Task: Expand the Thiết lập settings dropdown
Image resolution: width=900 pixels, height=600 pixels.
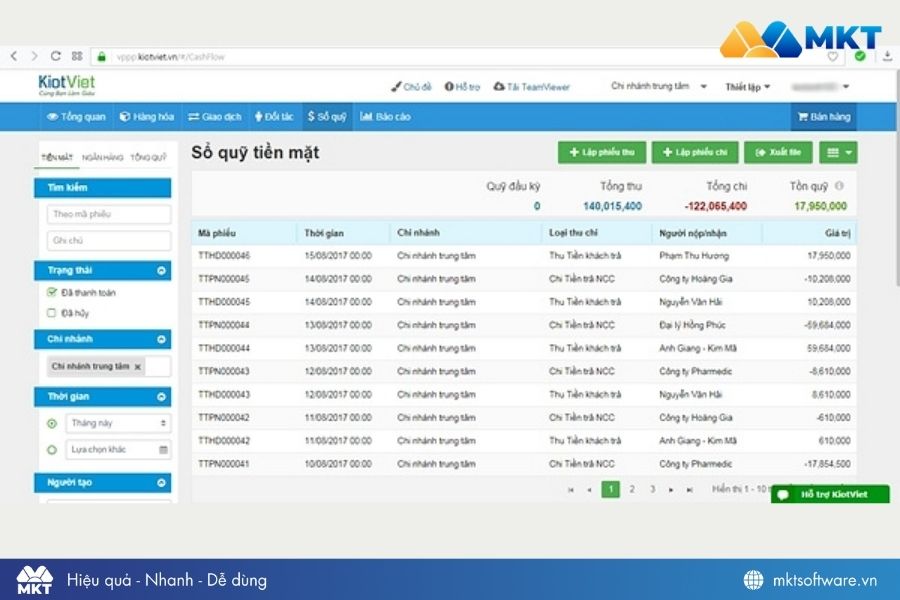Action: coord(747,87)
